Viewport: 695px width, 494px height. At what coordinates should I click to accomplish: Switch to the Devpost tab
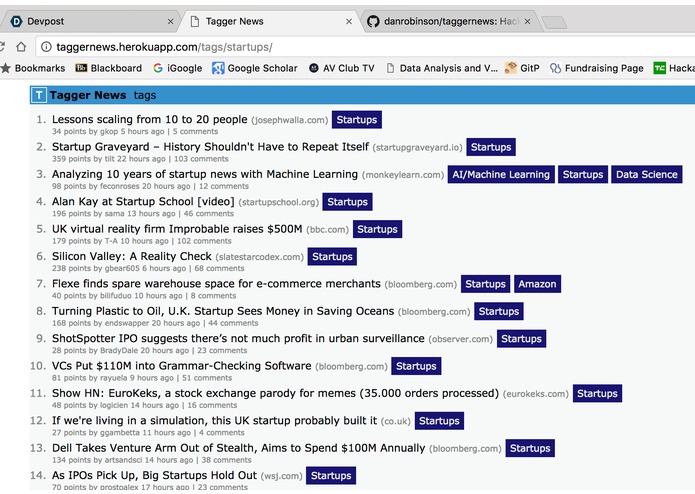pos(89,21)
